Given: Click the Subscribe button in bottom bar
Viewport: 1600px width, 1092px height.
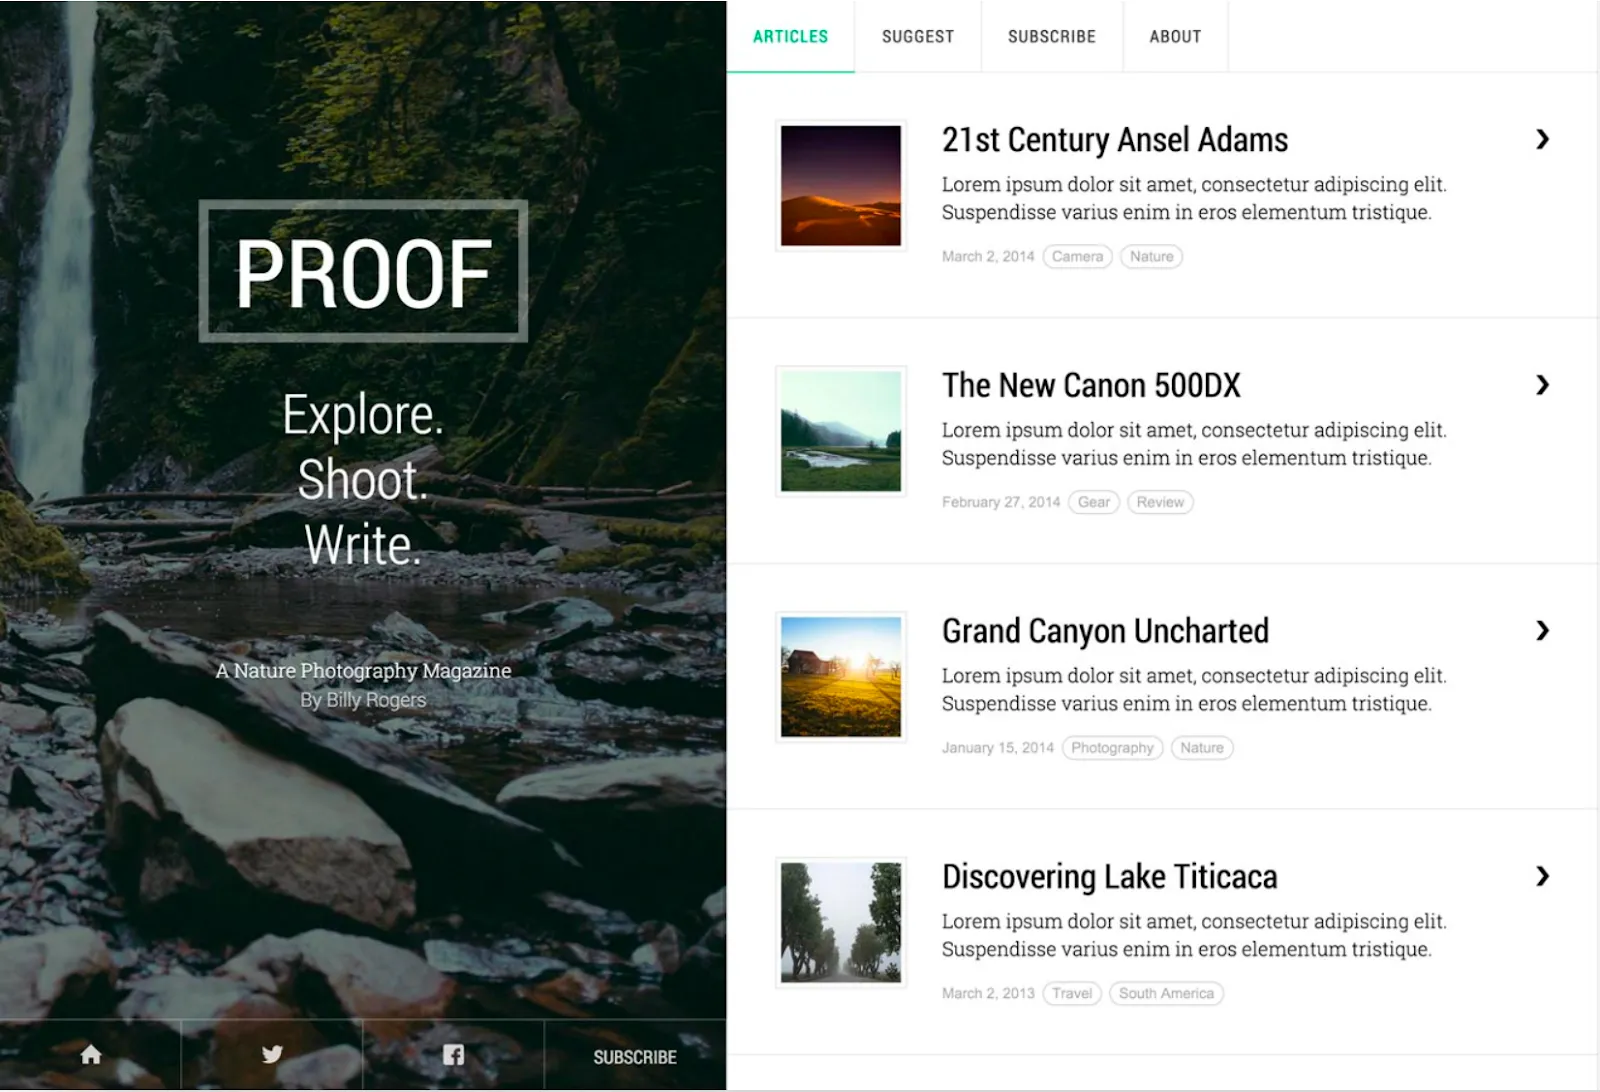Looking at the screenshot, I should coord(635,1057).
